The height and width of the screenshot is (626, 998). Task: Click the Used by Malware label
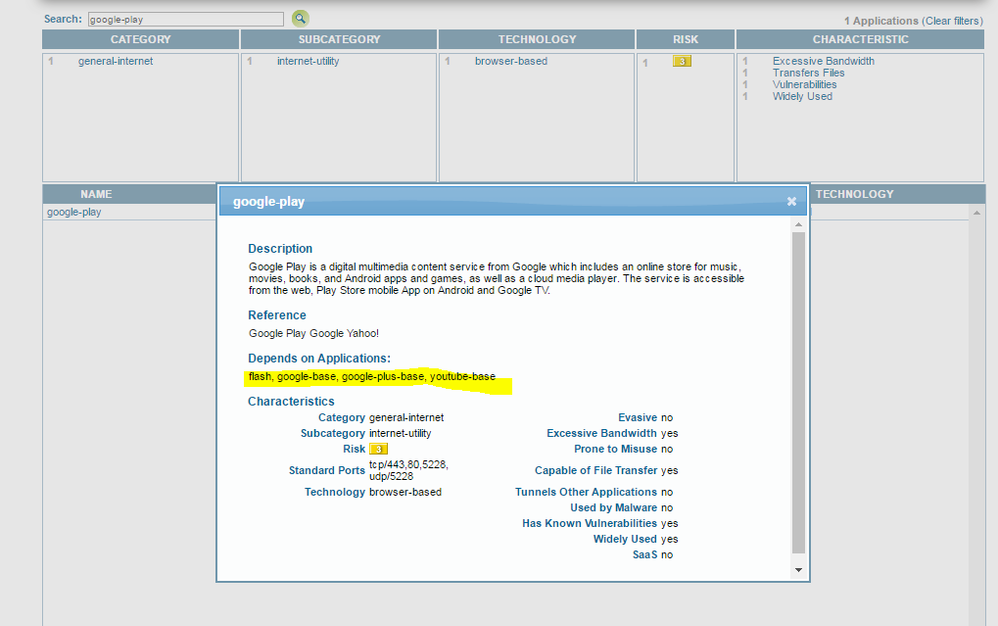[614, 508]
